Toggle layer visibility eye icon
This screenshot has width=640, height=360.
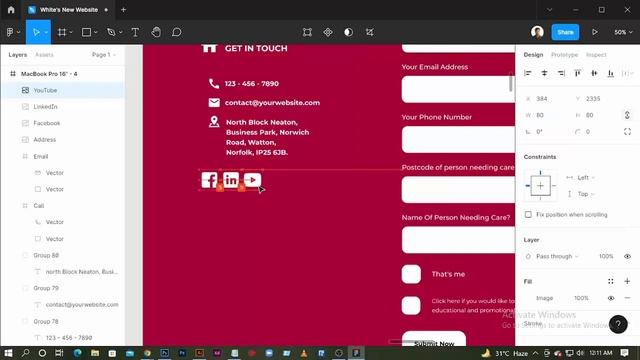pyautogui.click(x=627, y=256)
